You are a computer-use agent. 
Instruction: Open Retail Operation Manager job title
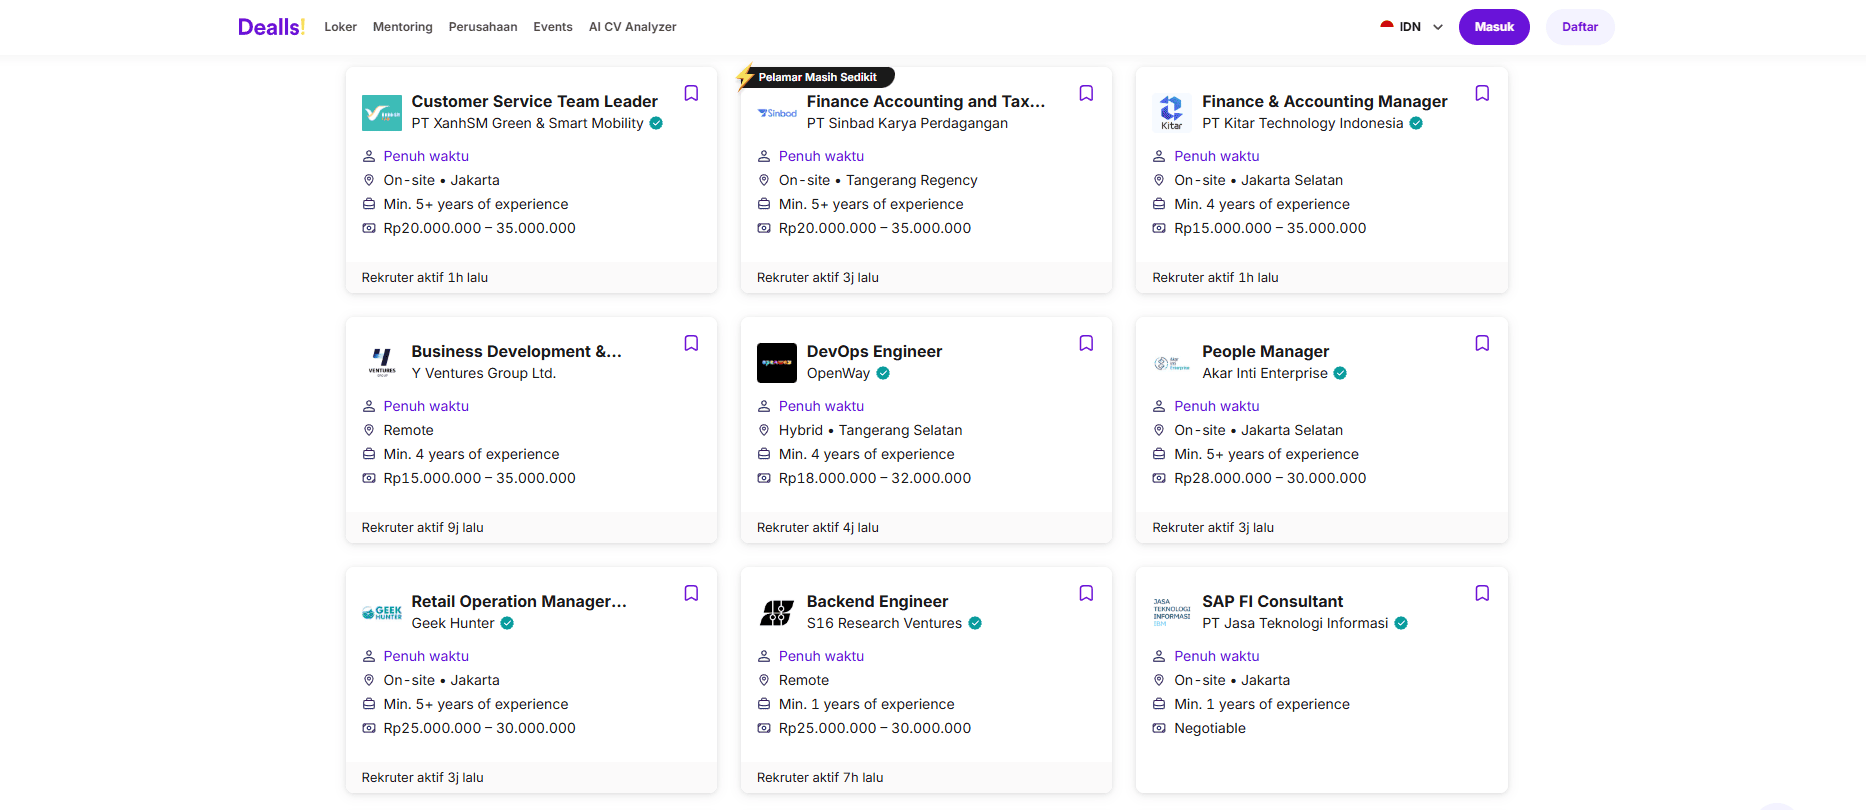519,601
